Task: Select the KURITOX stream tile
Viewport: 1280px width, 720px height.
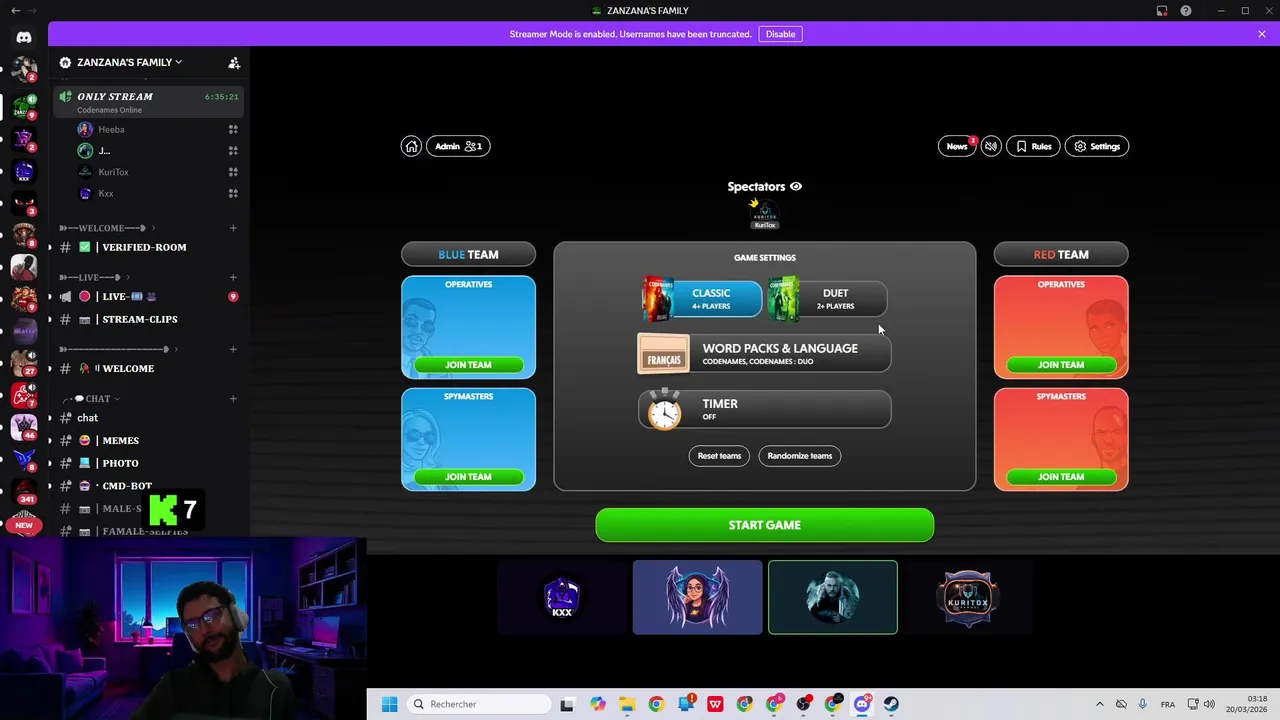Action: (x=968, y=597)
